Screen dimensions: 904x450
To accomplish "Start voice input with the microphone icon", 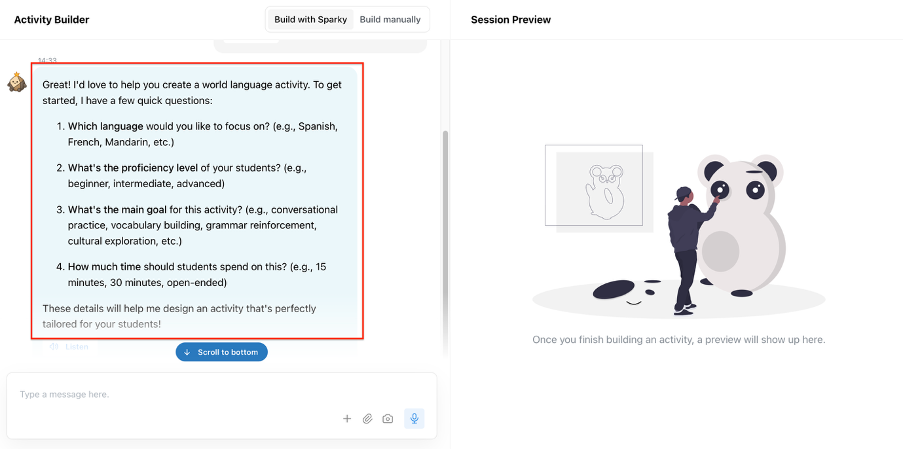I will tap(414, 419).
